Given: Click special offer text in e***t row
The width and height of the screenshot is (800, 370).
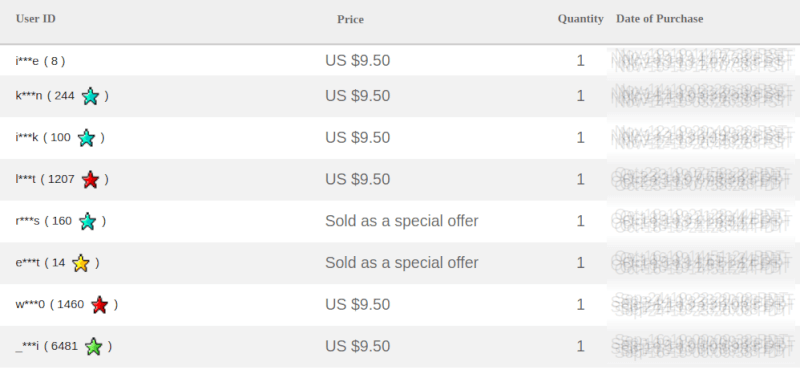Looking at the screenshot, I should point(402,263).
